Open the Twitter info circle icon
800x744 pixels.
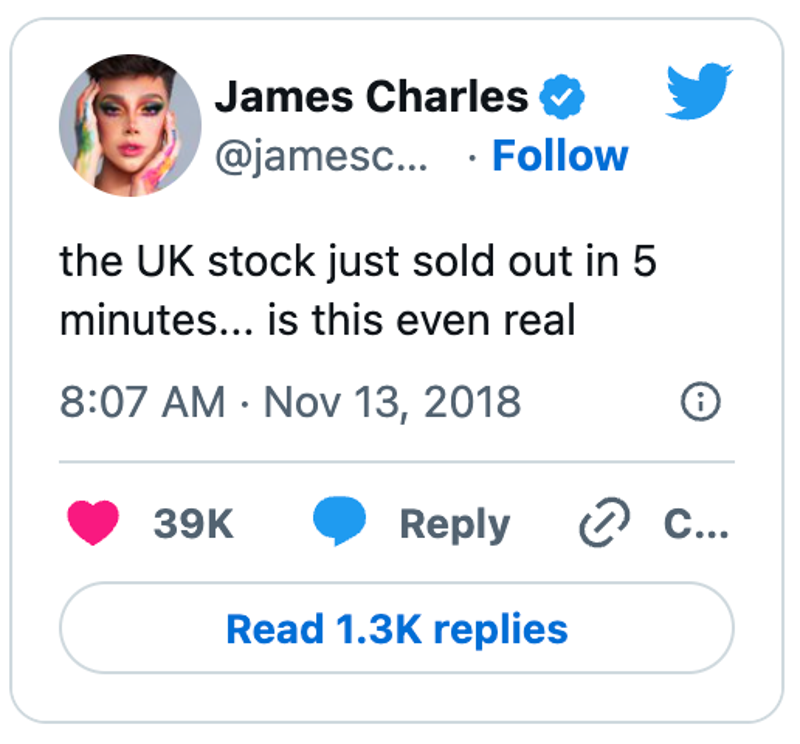click(701, 402)
